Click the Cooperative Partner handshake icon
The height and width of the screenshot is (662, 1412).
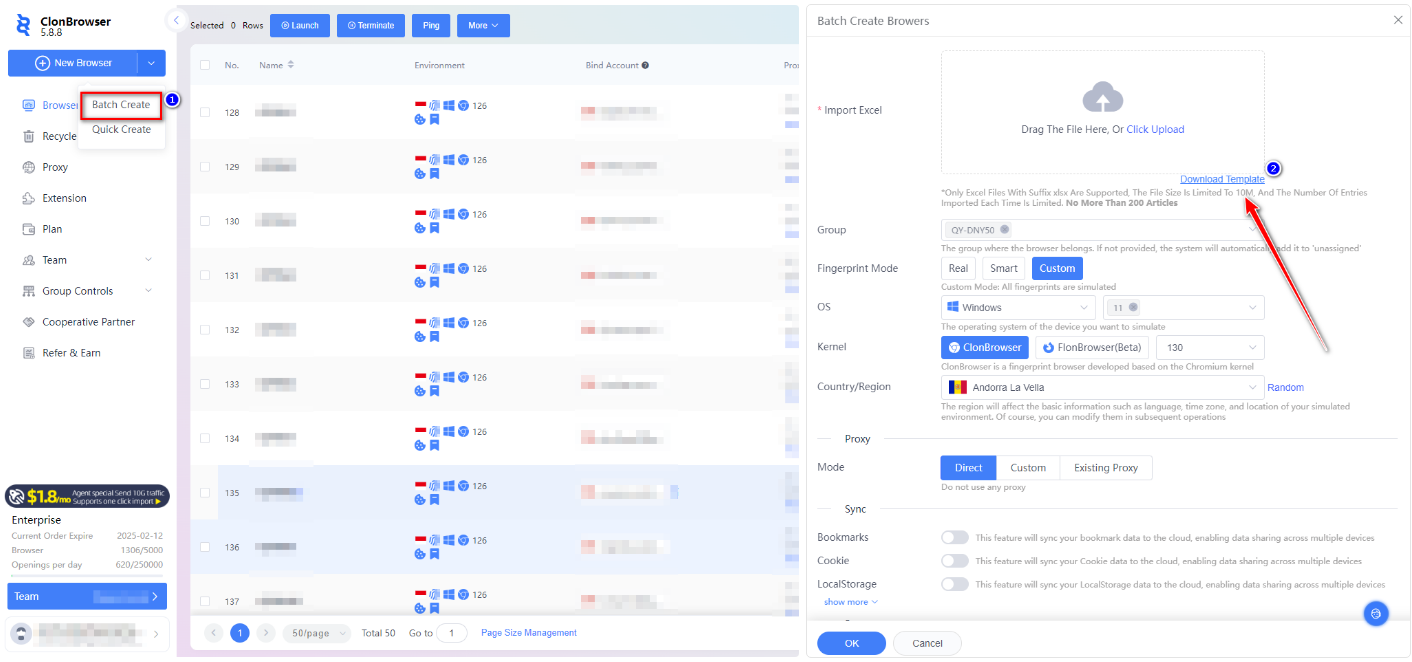tap(29, 322)
